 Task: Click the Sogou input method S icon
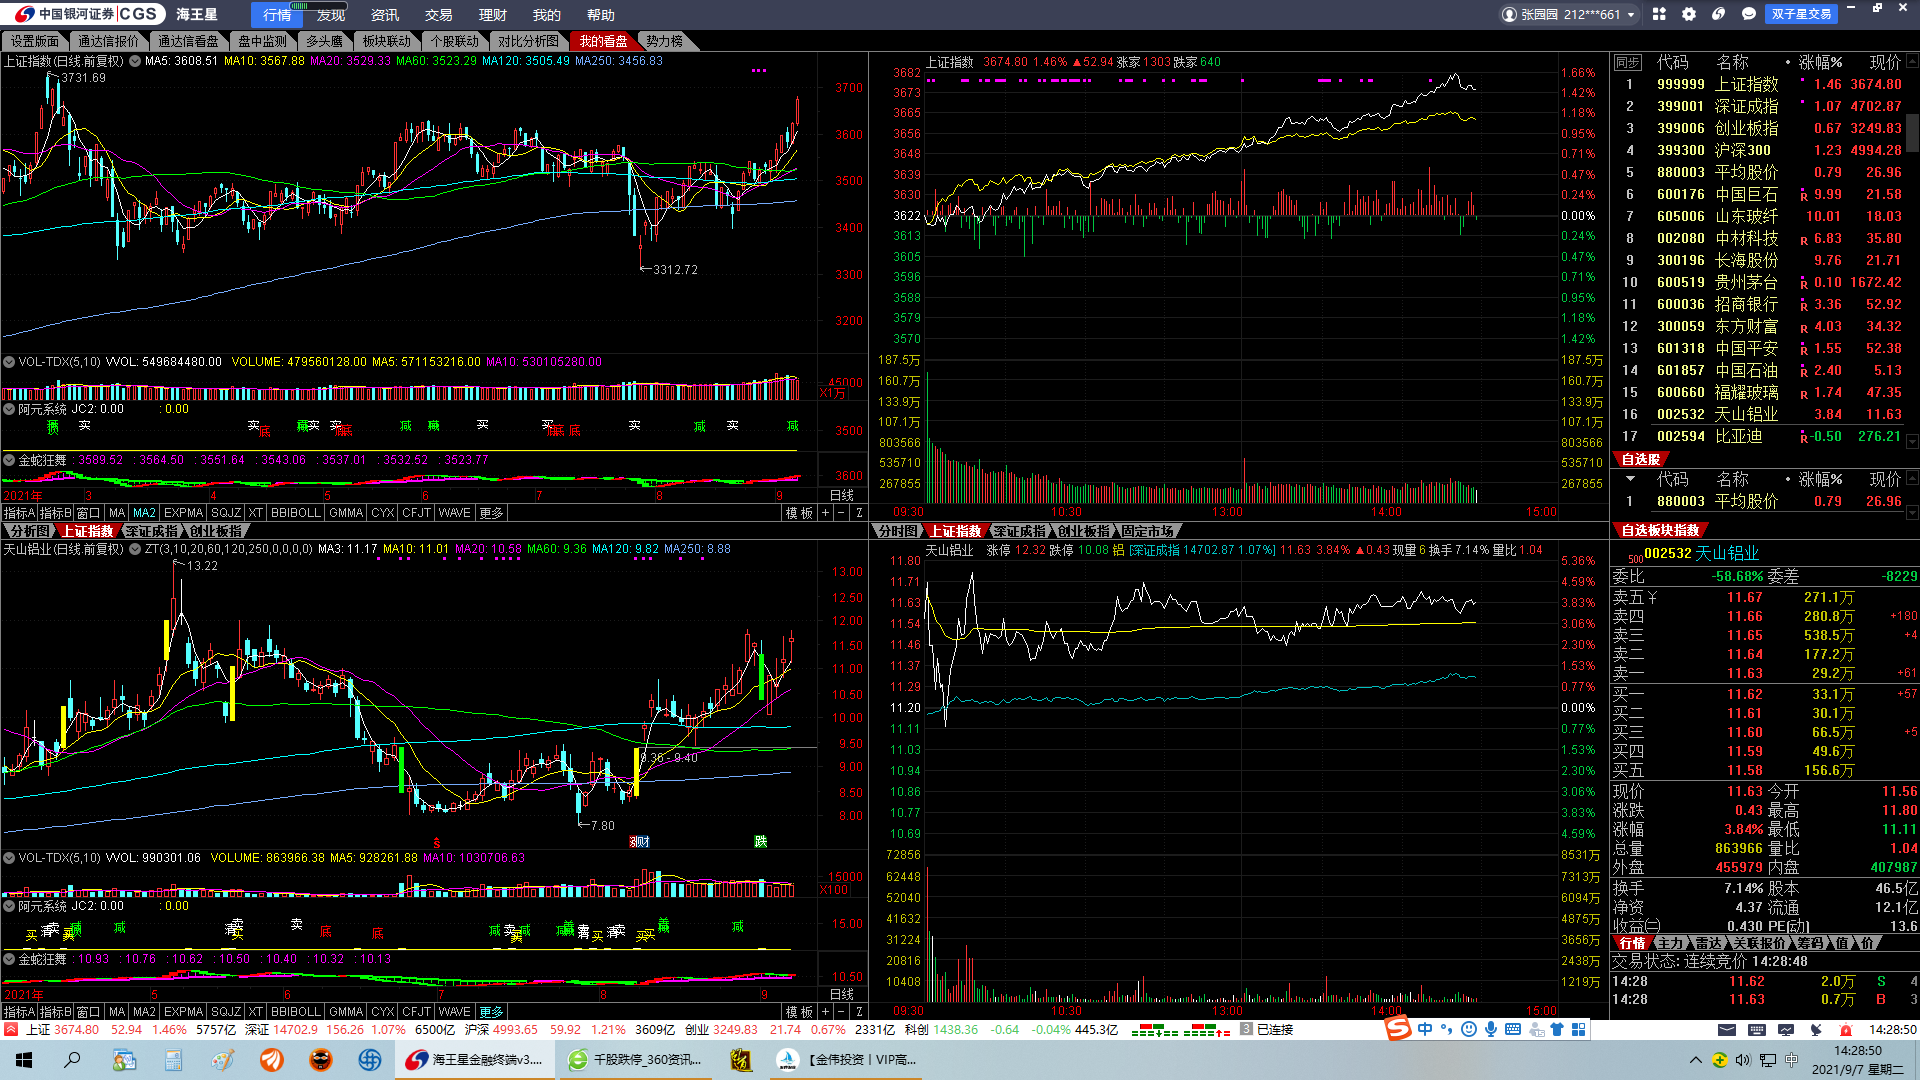[1398, 1029]
